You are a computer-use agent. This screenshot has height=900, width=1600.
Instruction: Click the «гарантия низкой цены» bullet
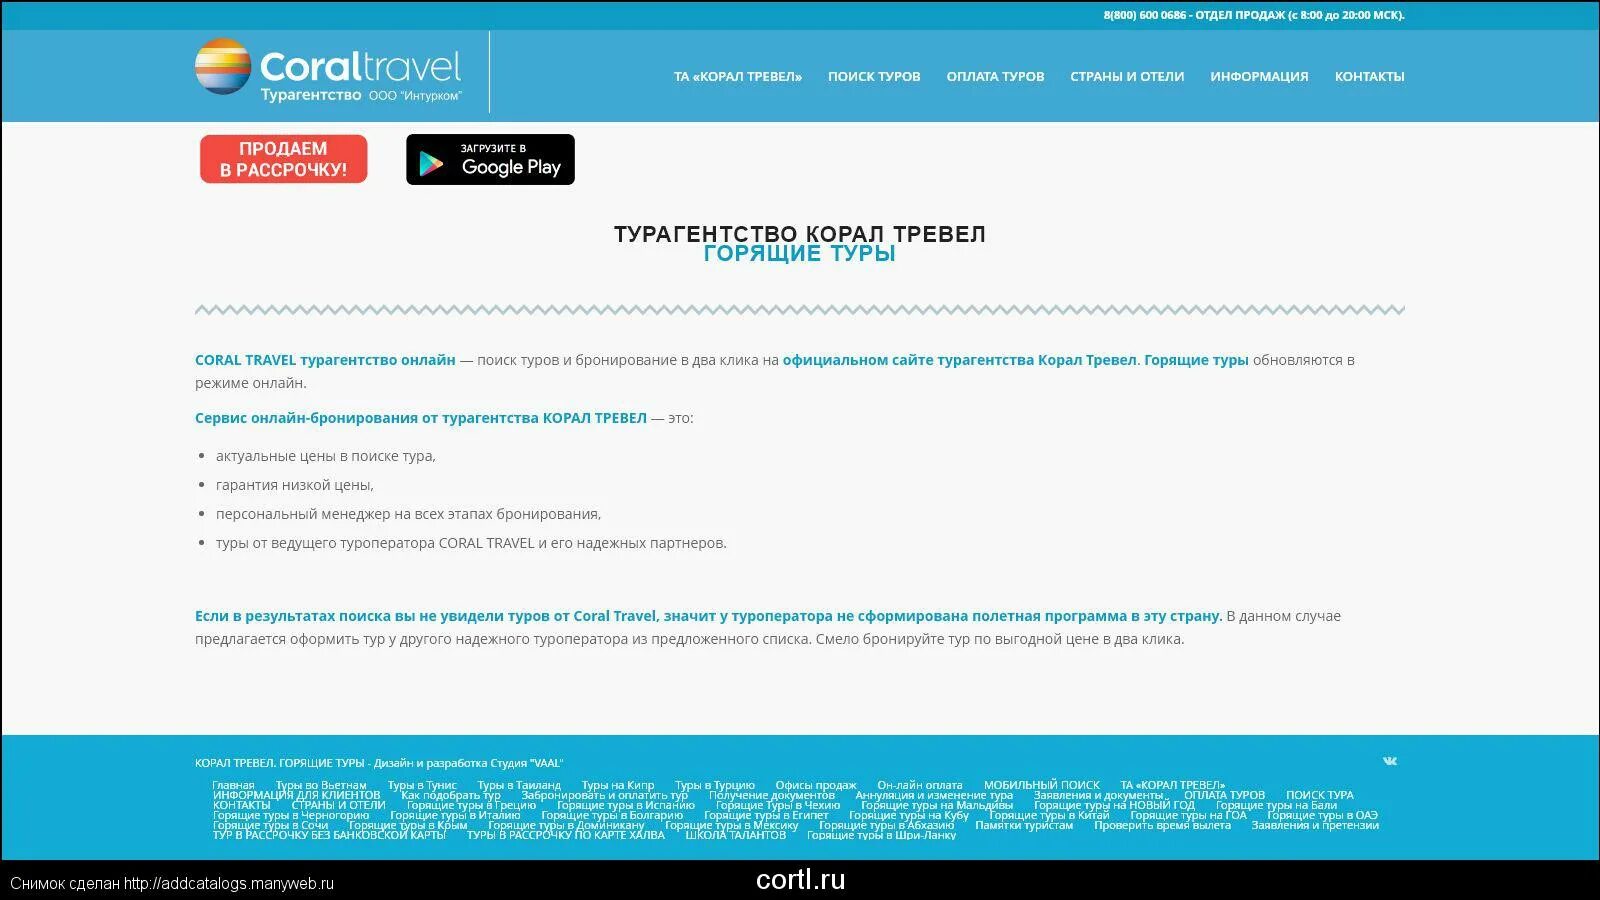(295, 485)
